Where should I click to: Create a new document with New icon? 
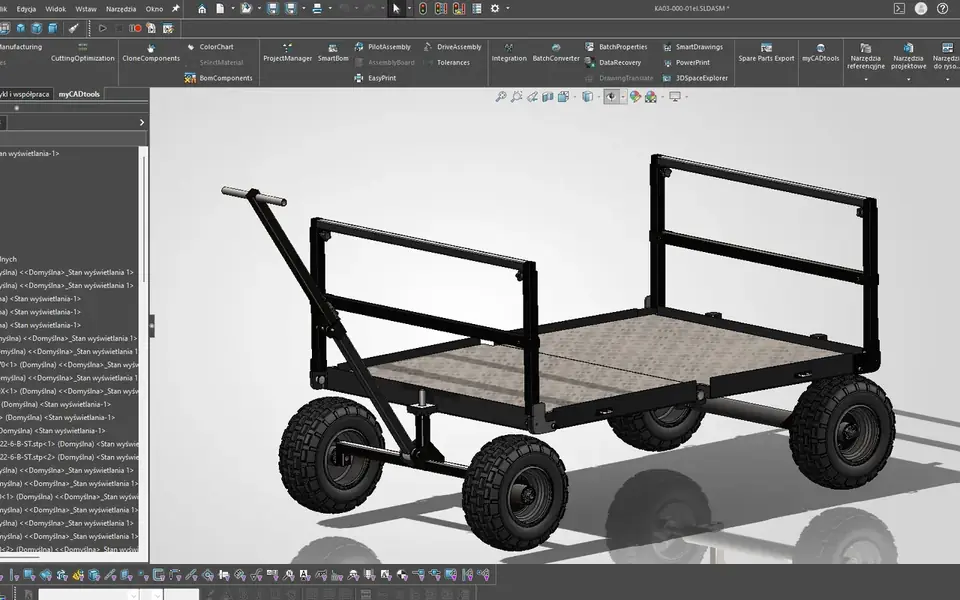tap(220, 9)
